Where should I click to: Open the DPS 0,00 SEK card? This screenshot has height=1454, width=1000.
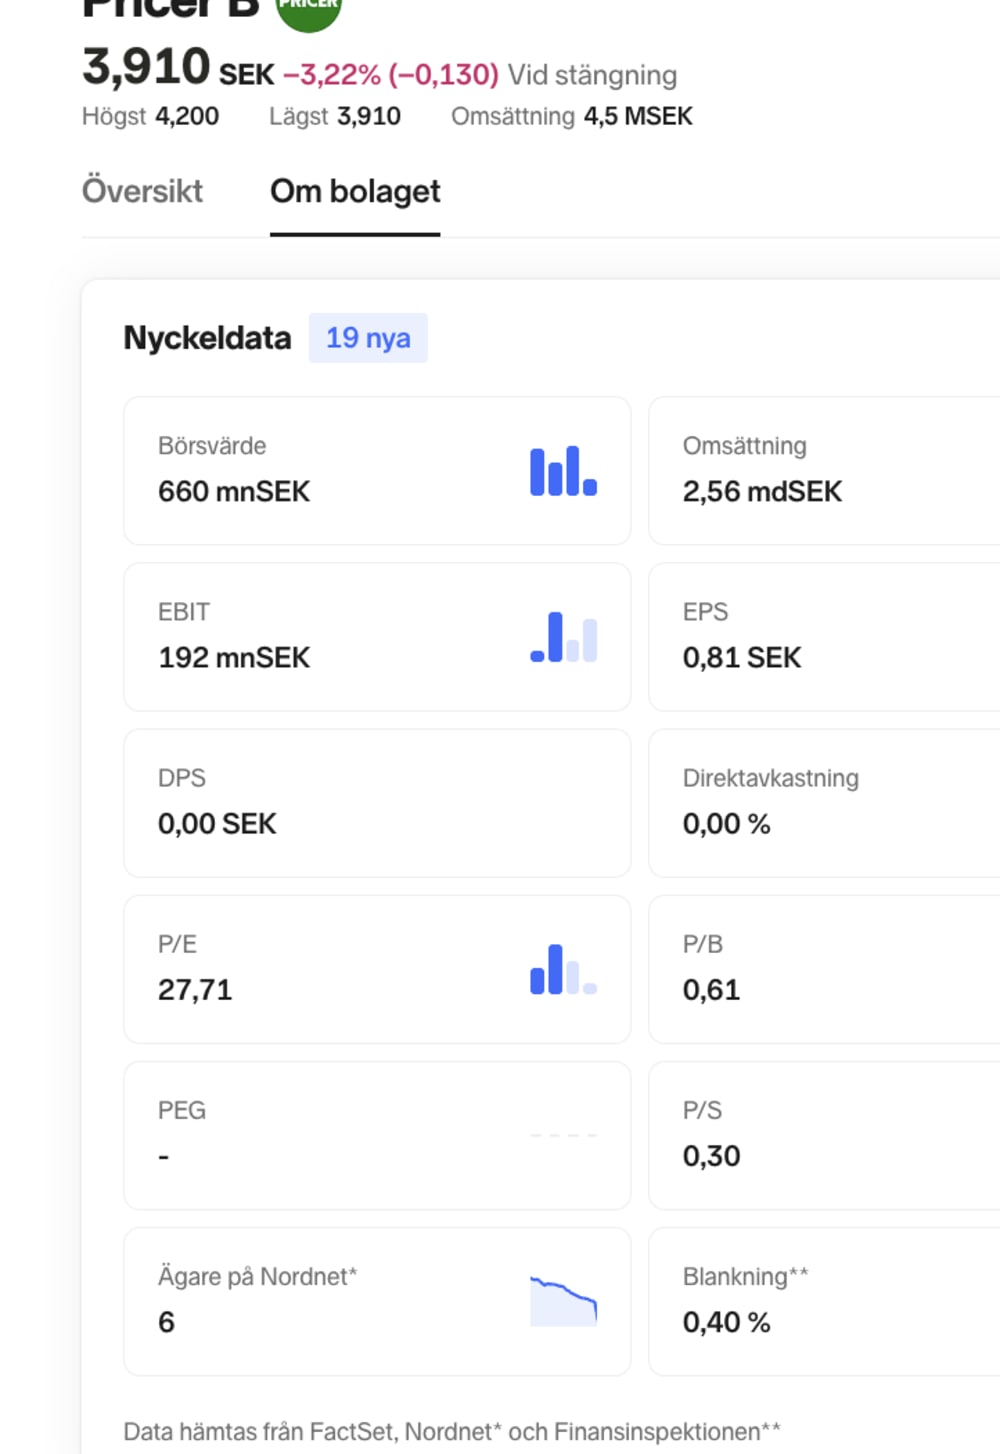coord(377,803)
